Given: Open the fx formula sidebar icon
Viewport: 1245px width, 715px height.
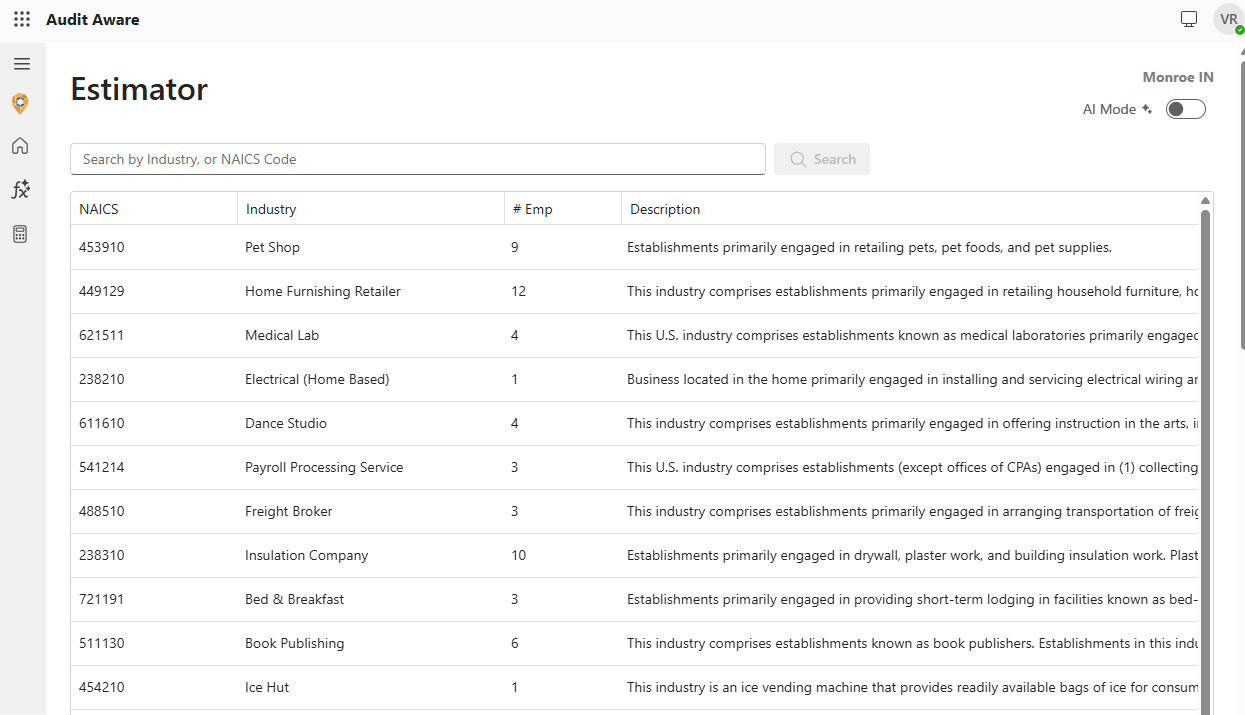Looking at the screenshot, I should (20, 189).
